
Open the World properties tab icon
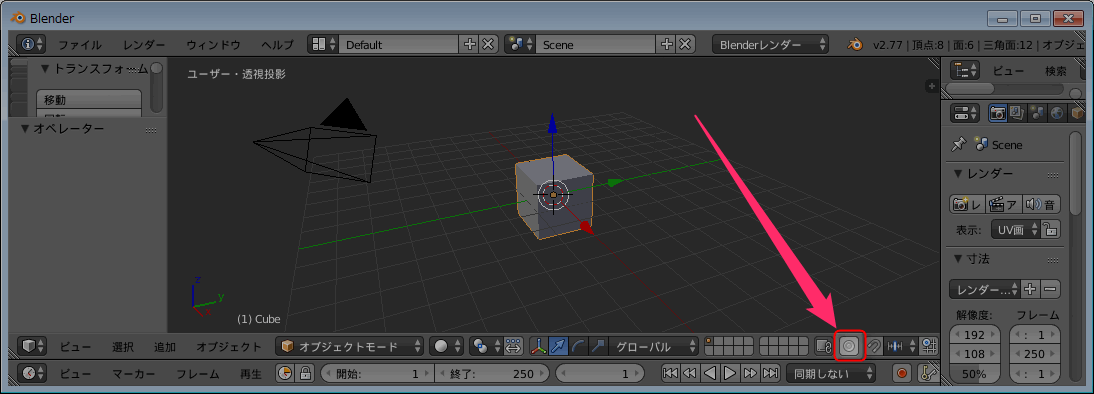click(1057, 112)
